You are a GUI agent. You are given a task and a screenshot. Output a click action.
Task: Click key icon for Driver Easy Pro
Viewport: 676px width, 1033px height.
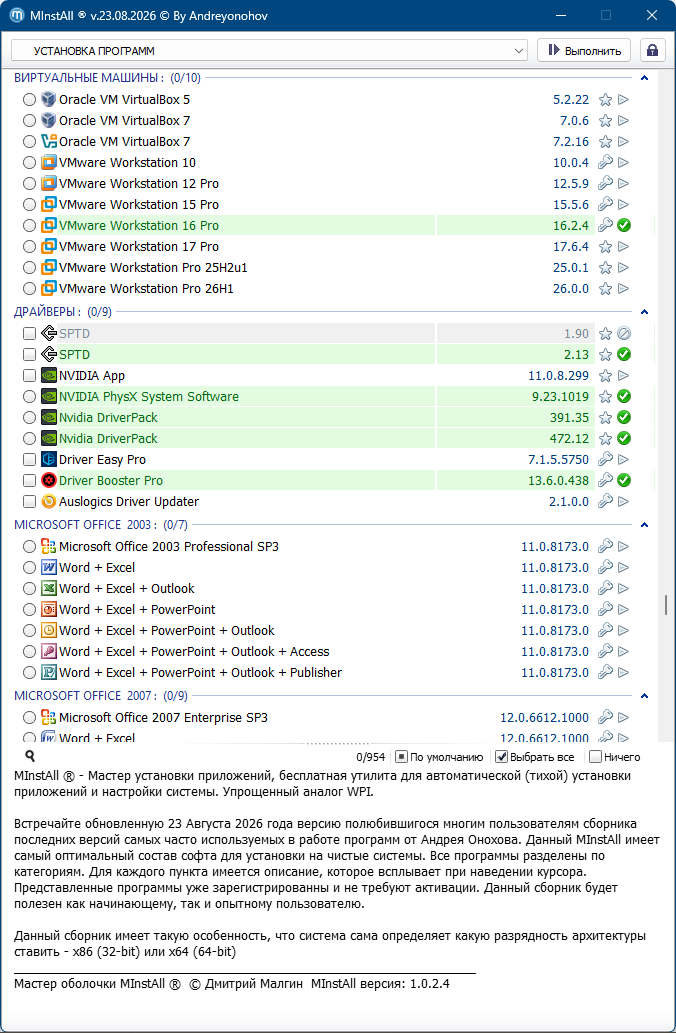coord(605,459)
